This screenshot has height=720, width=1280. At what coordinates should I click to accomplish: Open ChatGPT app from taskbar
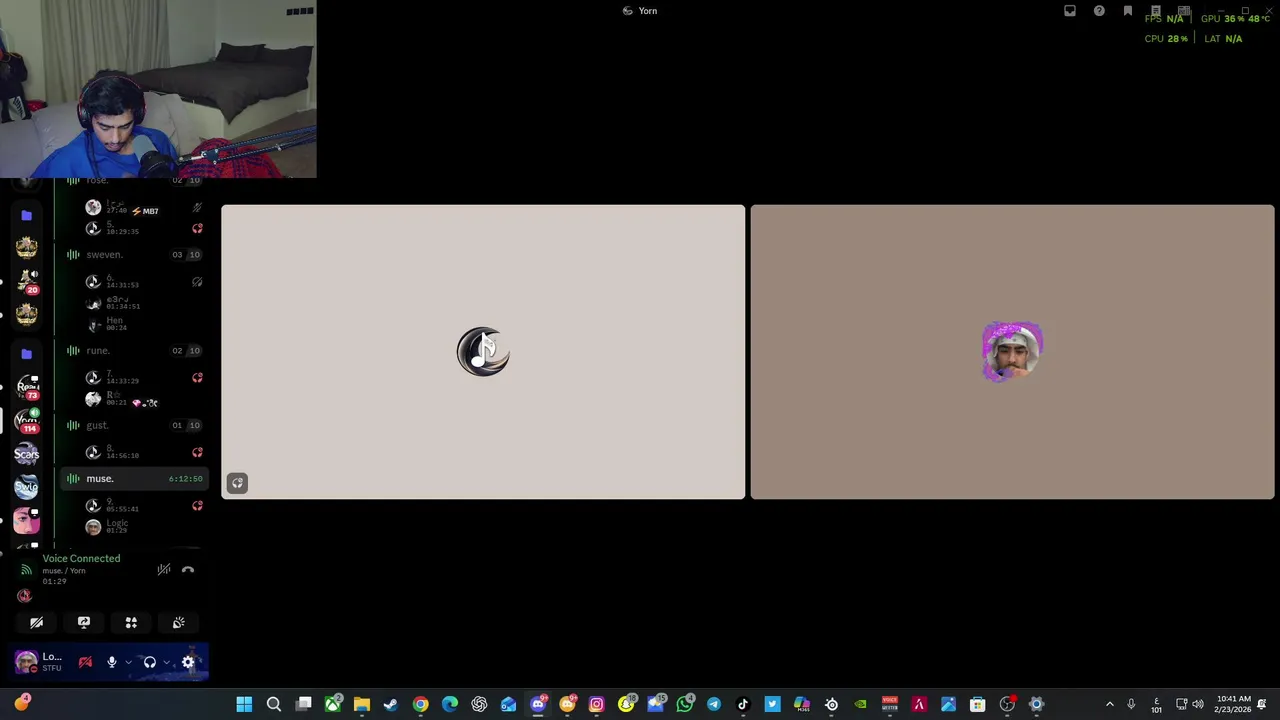[479, 705]
